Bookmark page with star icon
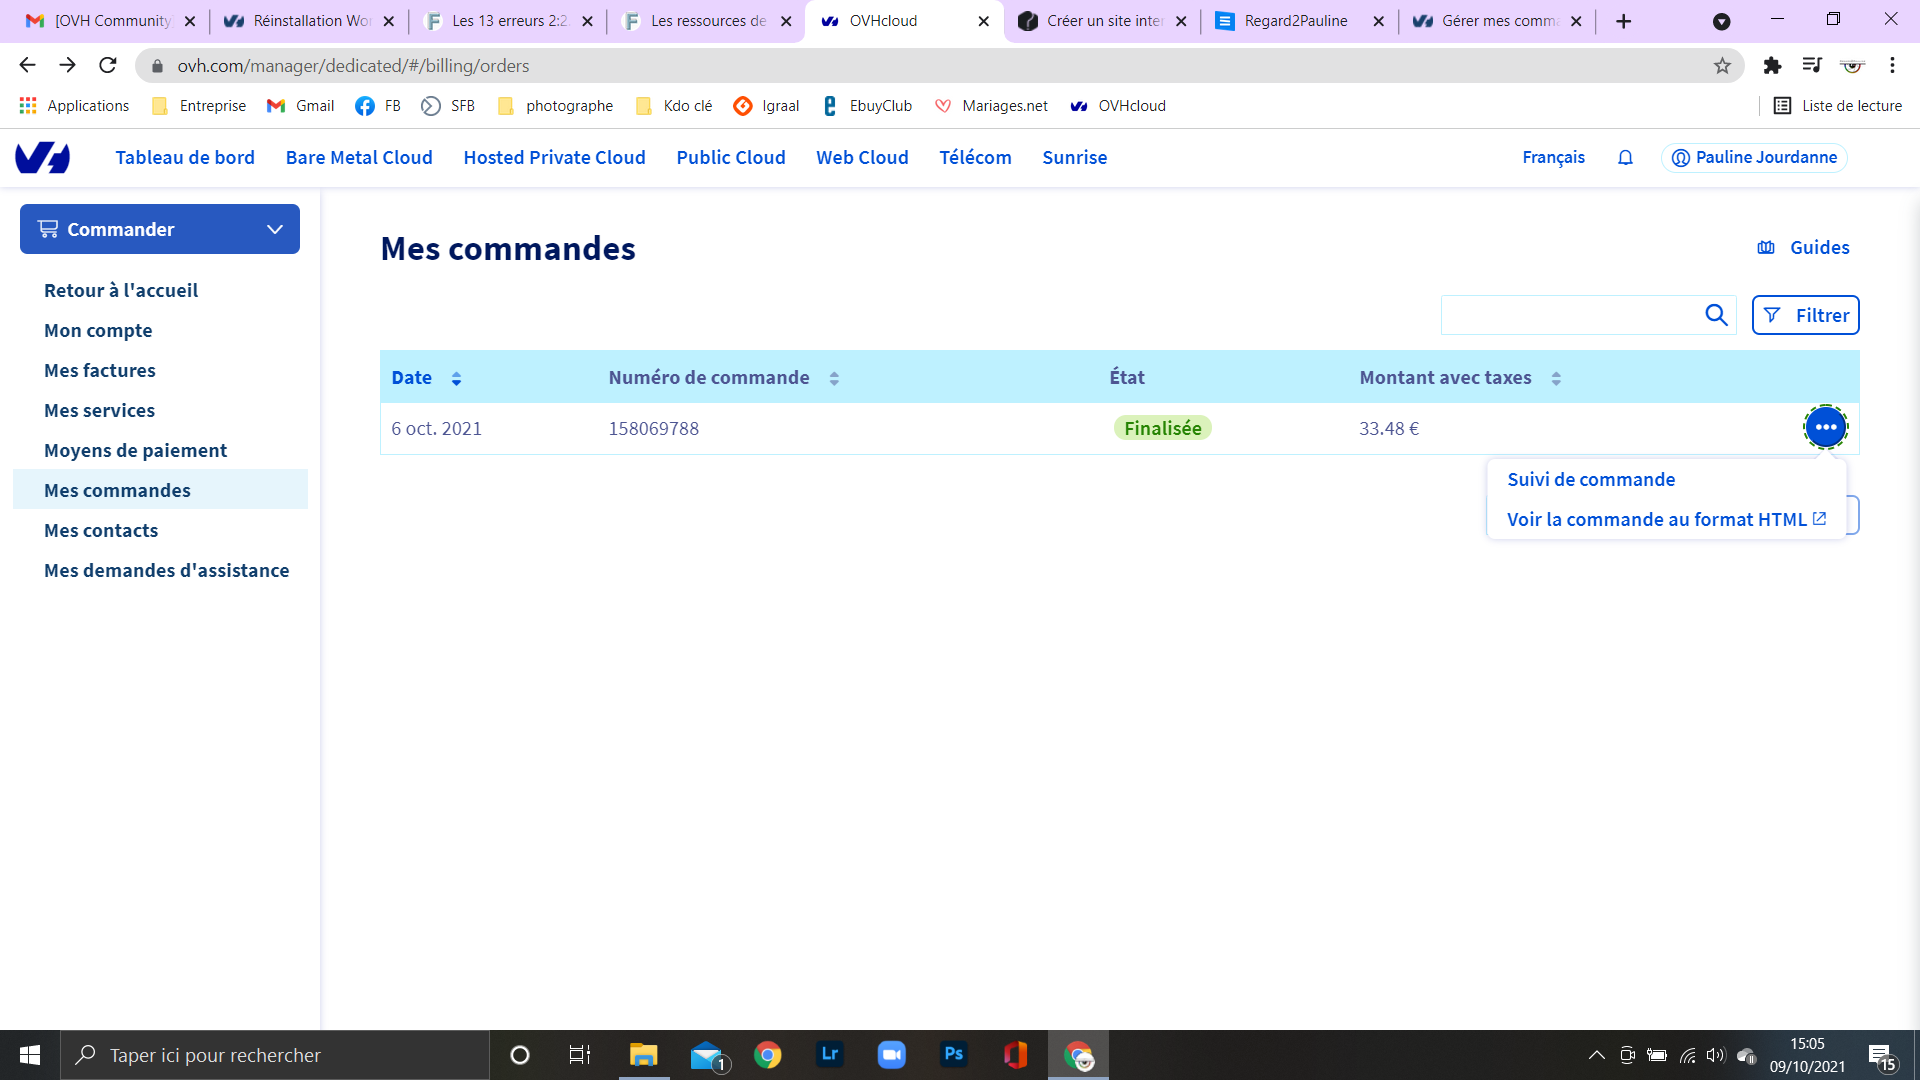1920x1080 pixels. (x=1722, y=66)
